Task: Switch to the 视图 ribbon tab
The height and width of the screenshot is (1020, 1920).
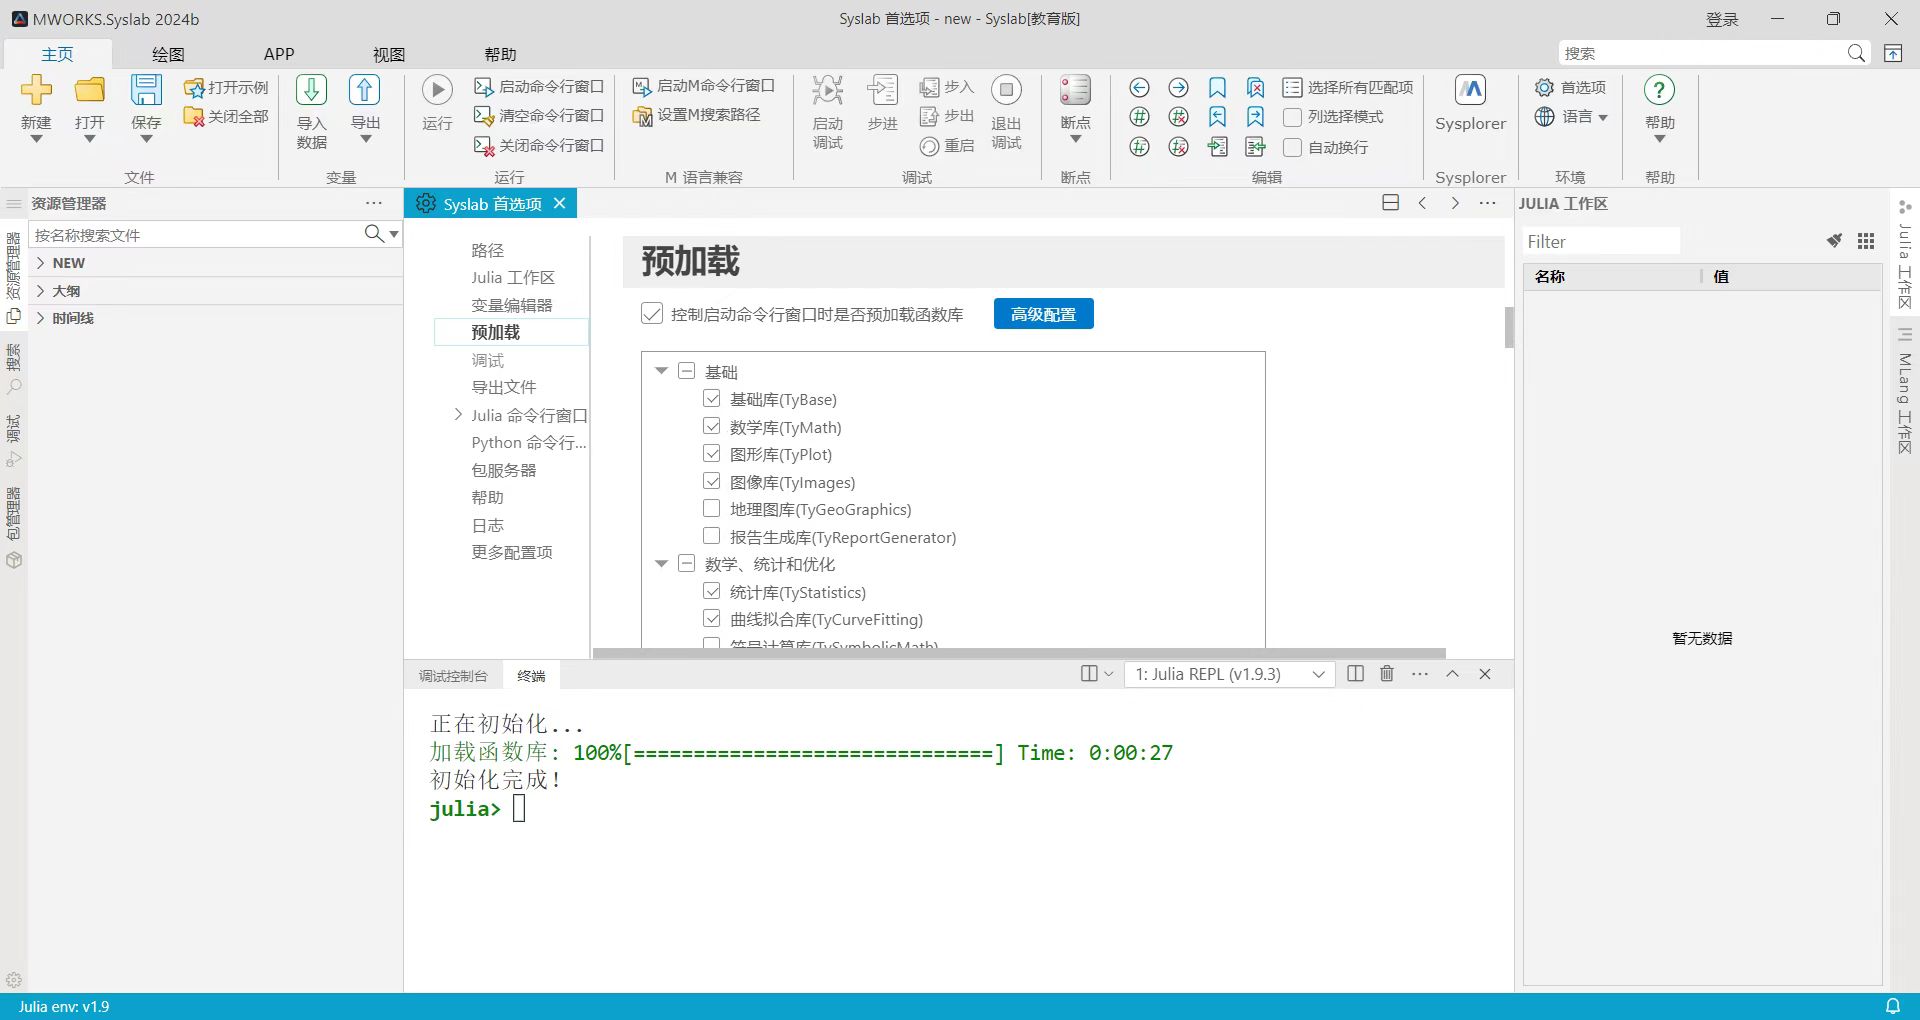Action: 389,54
